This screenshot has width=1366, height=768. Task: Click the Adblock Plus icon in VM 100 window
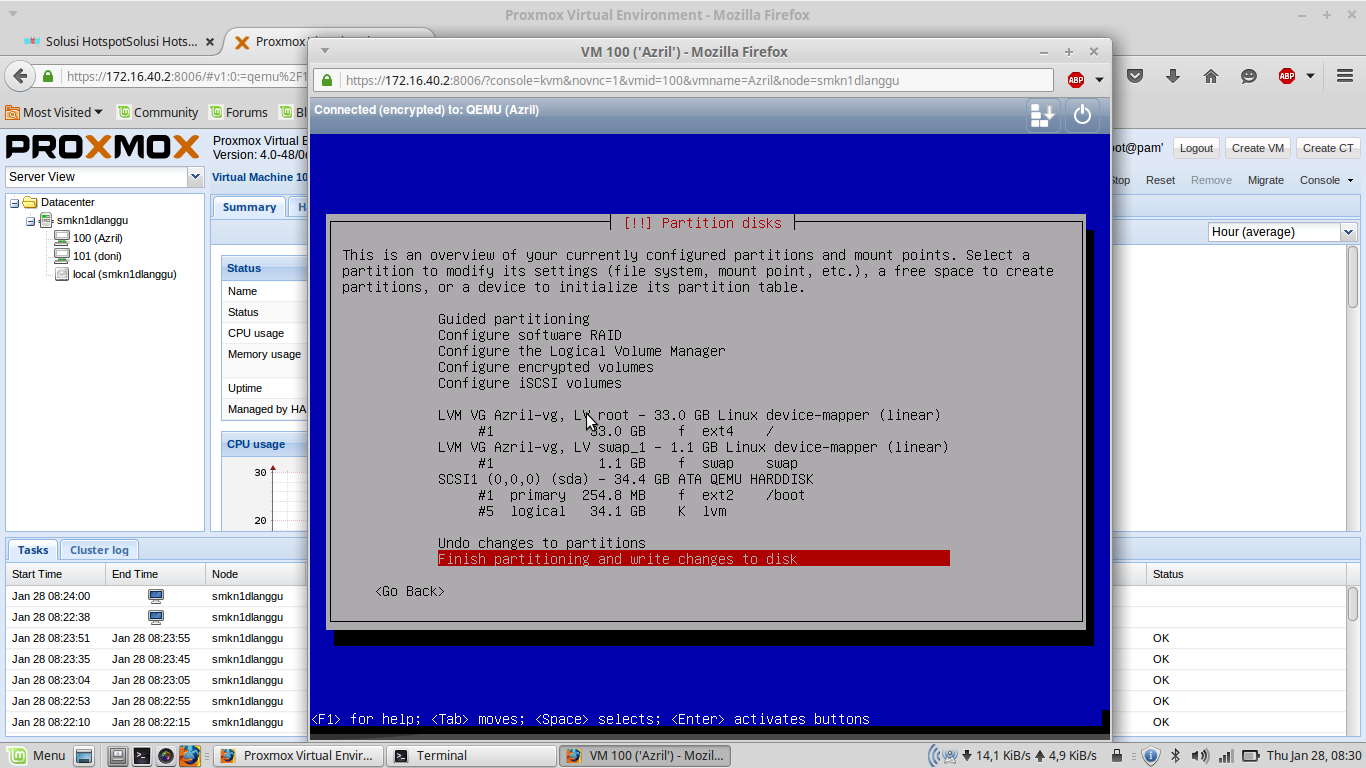point(1076,80)
